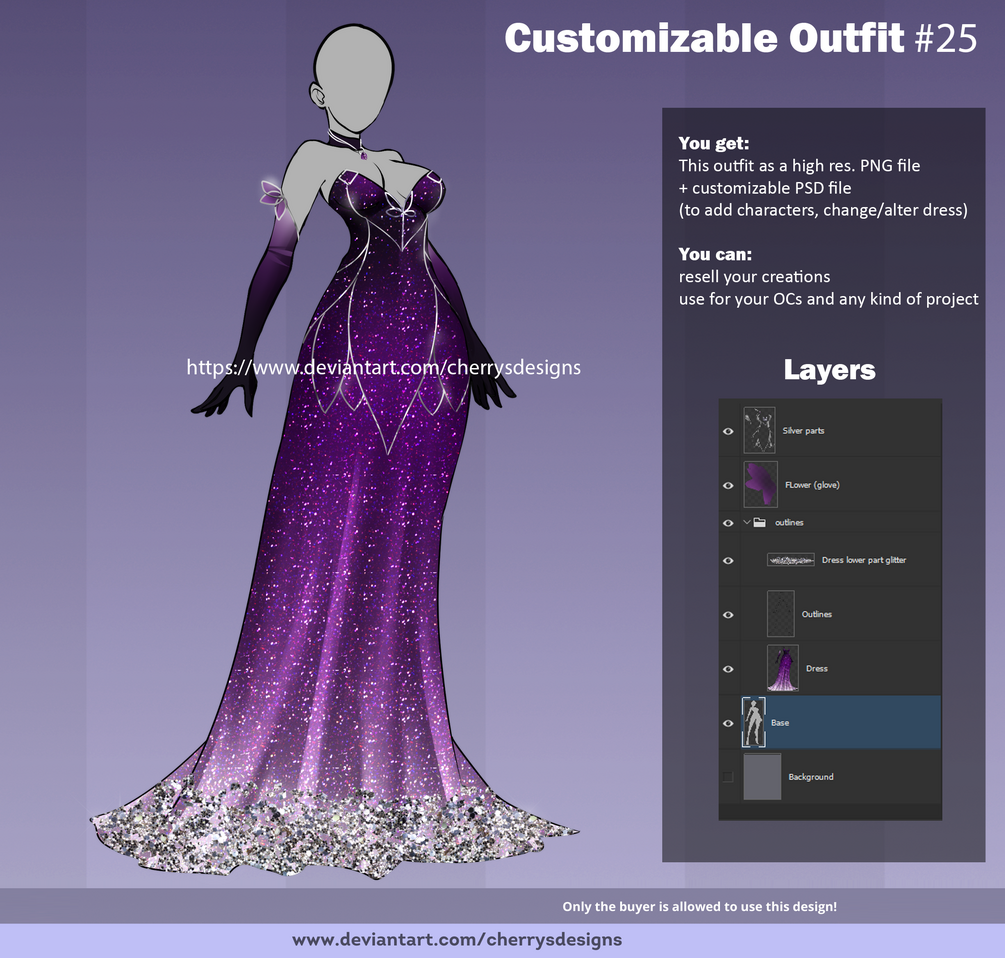Click the "Background" layer name

(811, 777)
